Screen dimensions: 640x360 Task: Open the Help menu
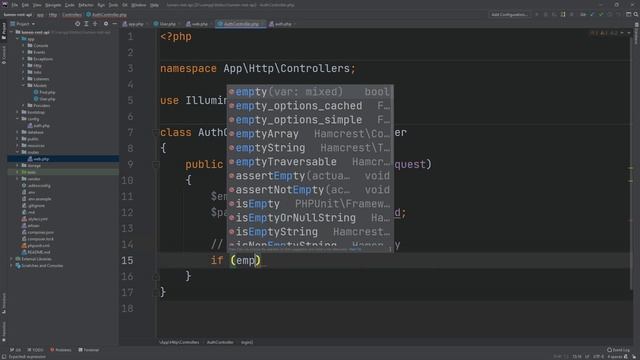154,5
